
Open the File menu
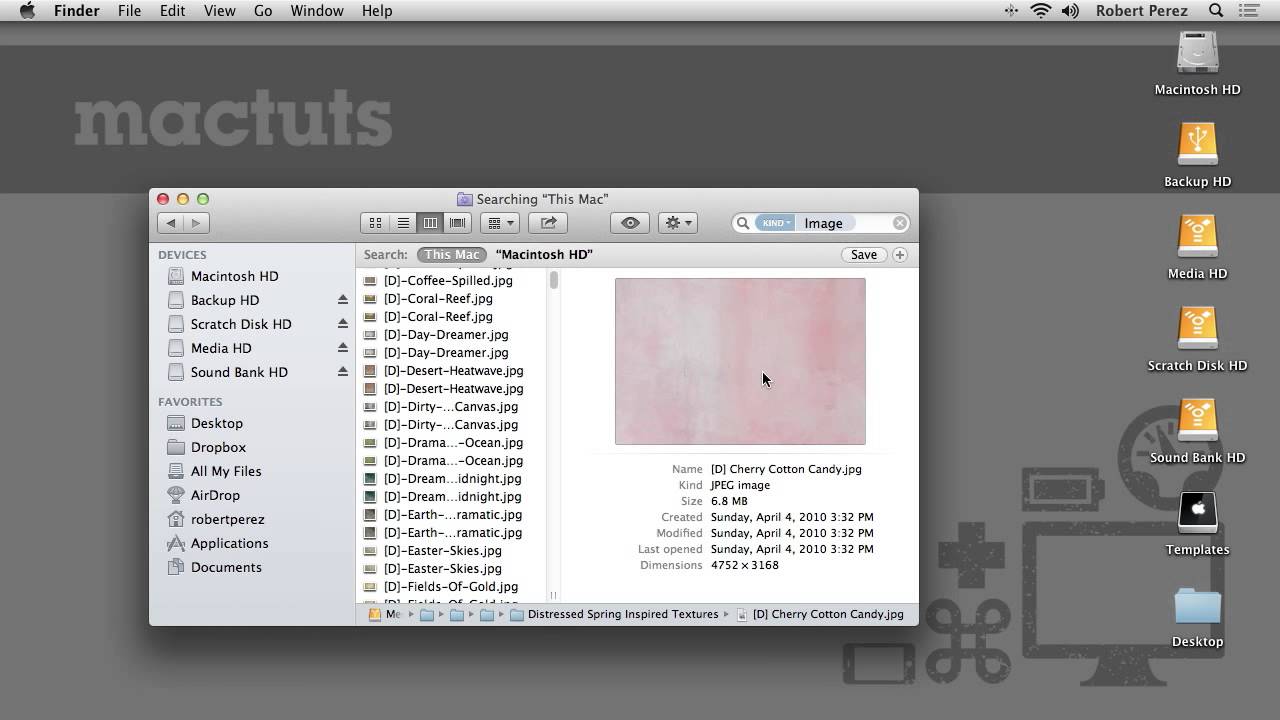pos(129,11)
